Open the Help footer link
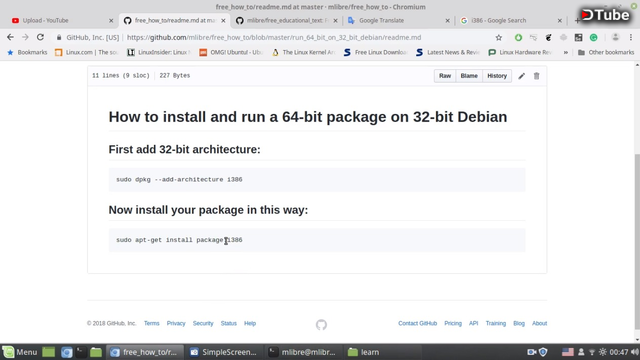The width and height of the screenshot is (640, 360). (x=250, y=323)
